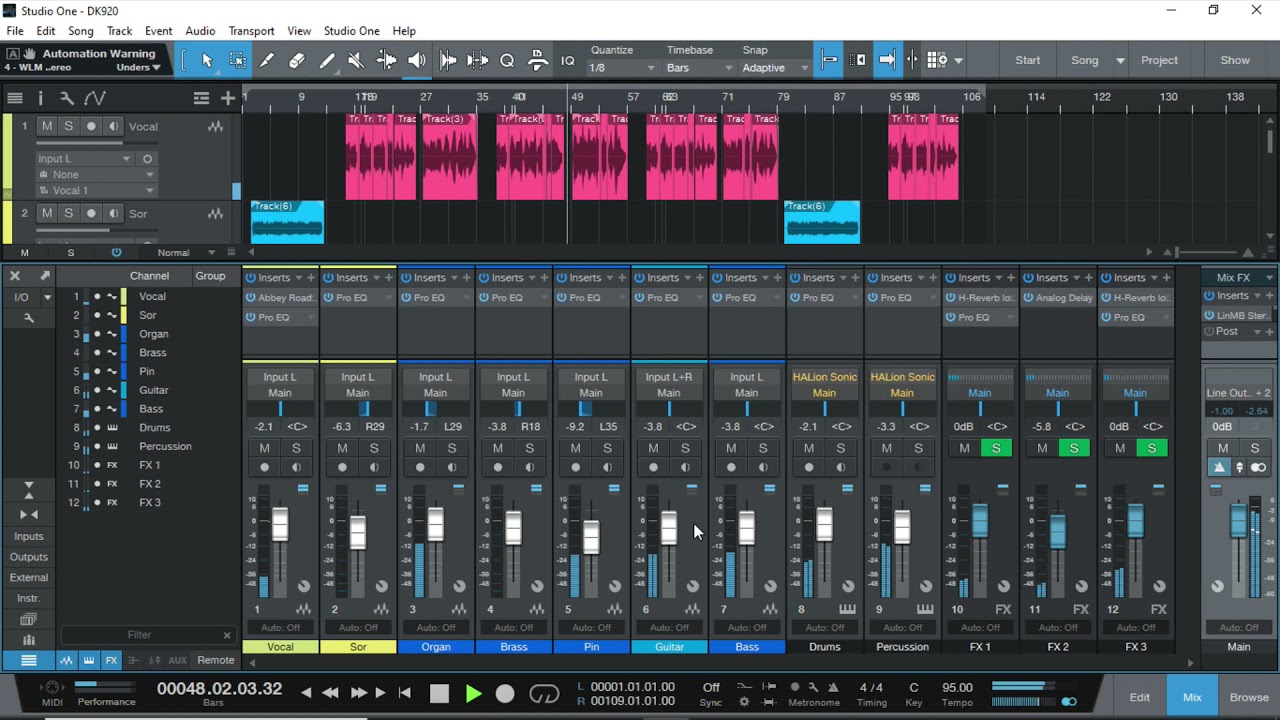Image resolution: width=1280 pixels, height=720 pixels.
Task: Open the Audio menu
Action: pos(200,31)
